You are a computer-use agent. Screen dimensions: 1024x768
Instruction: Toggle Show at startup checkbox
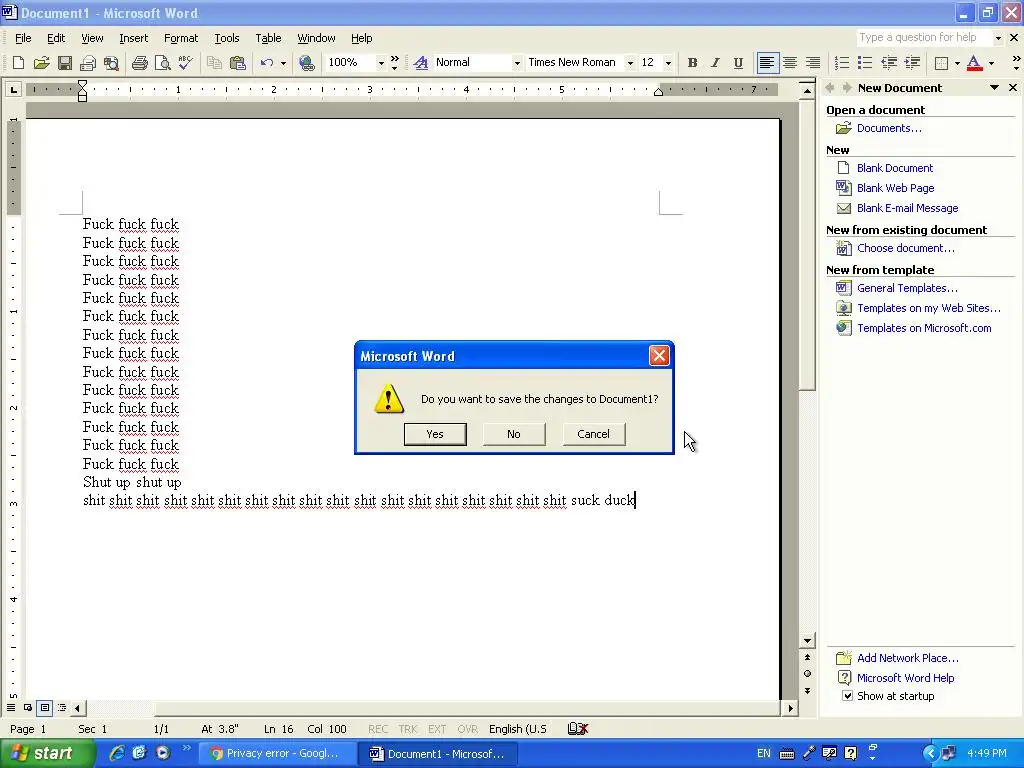[847, 696]
